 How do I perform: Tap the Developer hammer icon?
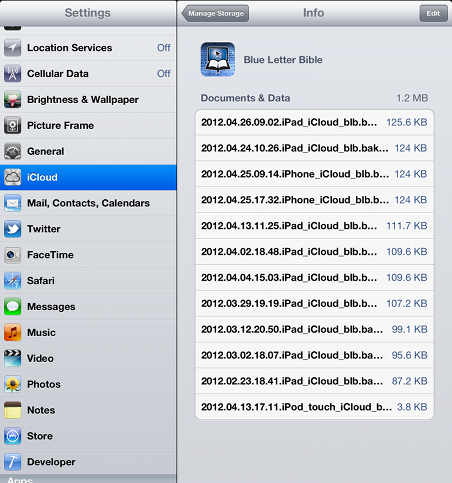[x=13, y=462]
